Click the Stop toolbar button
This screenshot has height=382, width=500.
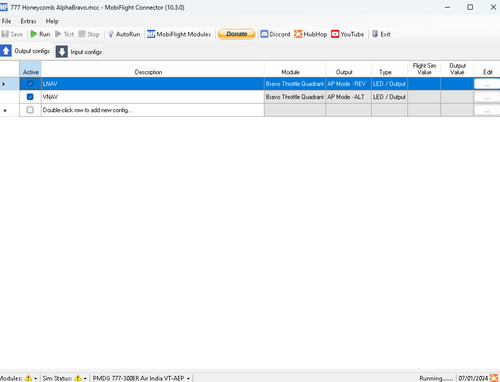click(89, 34)
